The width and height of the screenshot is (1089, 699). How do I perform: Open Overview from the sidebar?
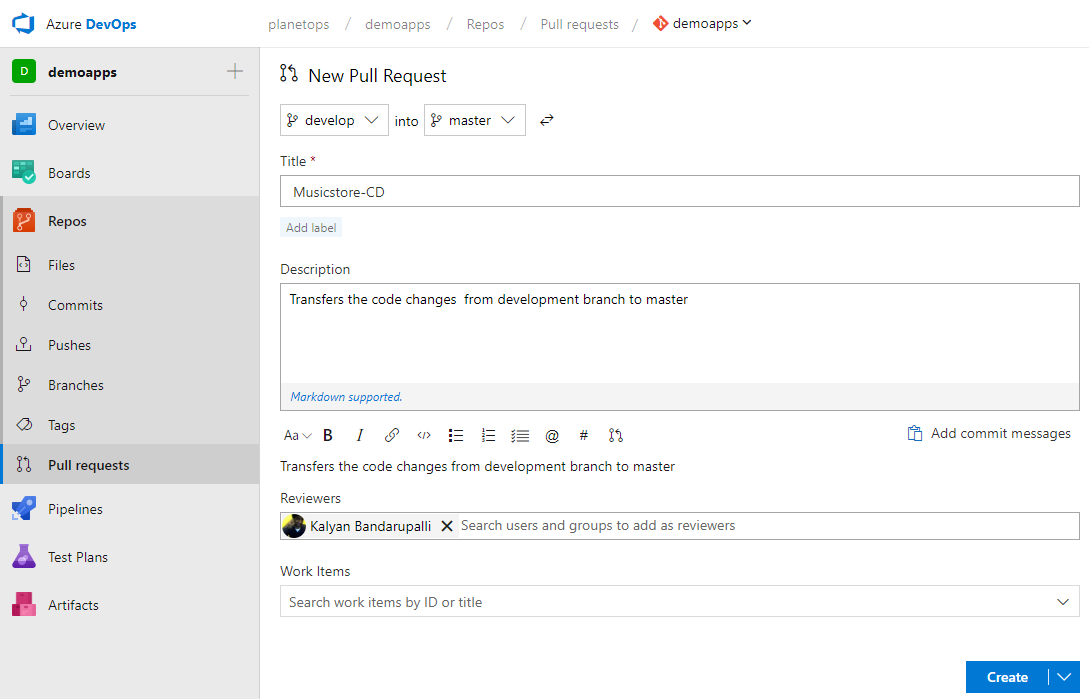(x=131, y=125)
